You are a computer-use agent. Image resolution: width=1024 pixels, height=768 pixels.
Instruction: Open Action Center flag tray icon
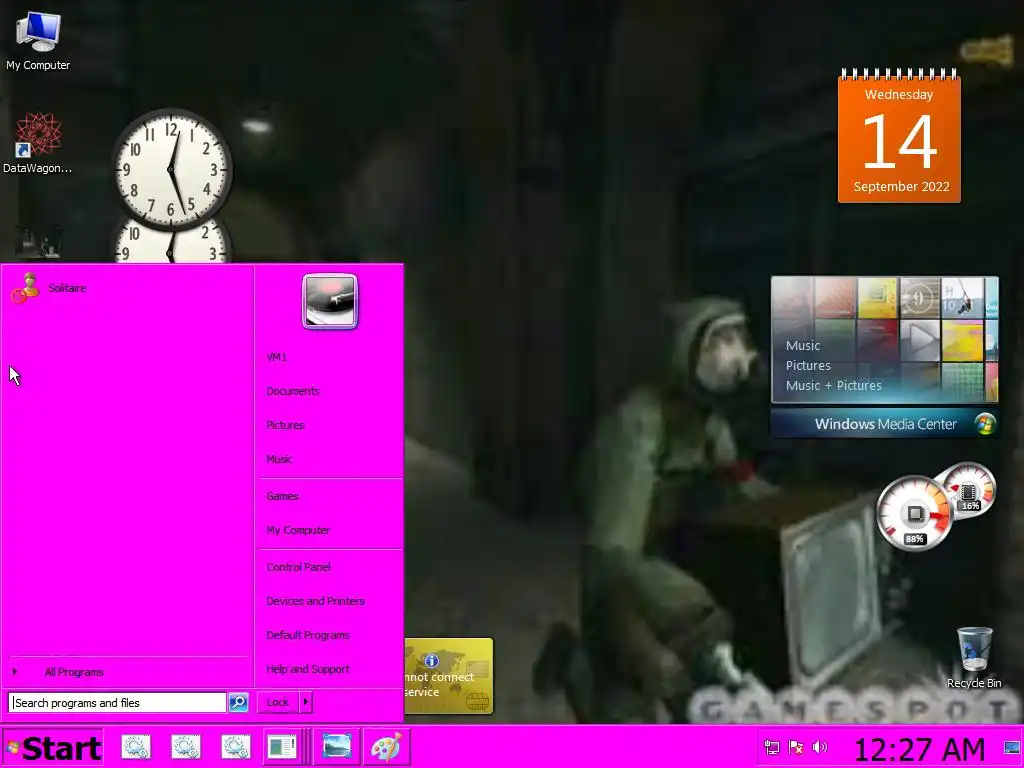click(796, 747)
